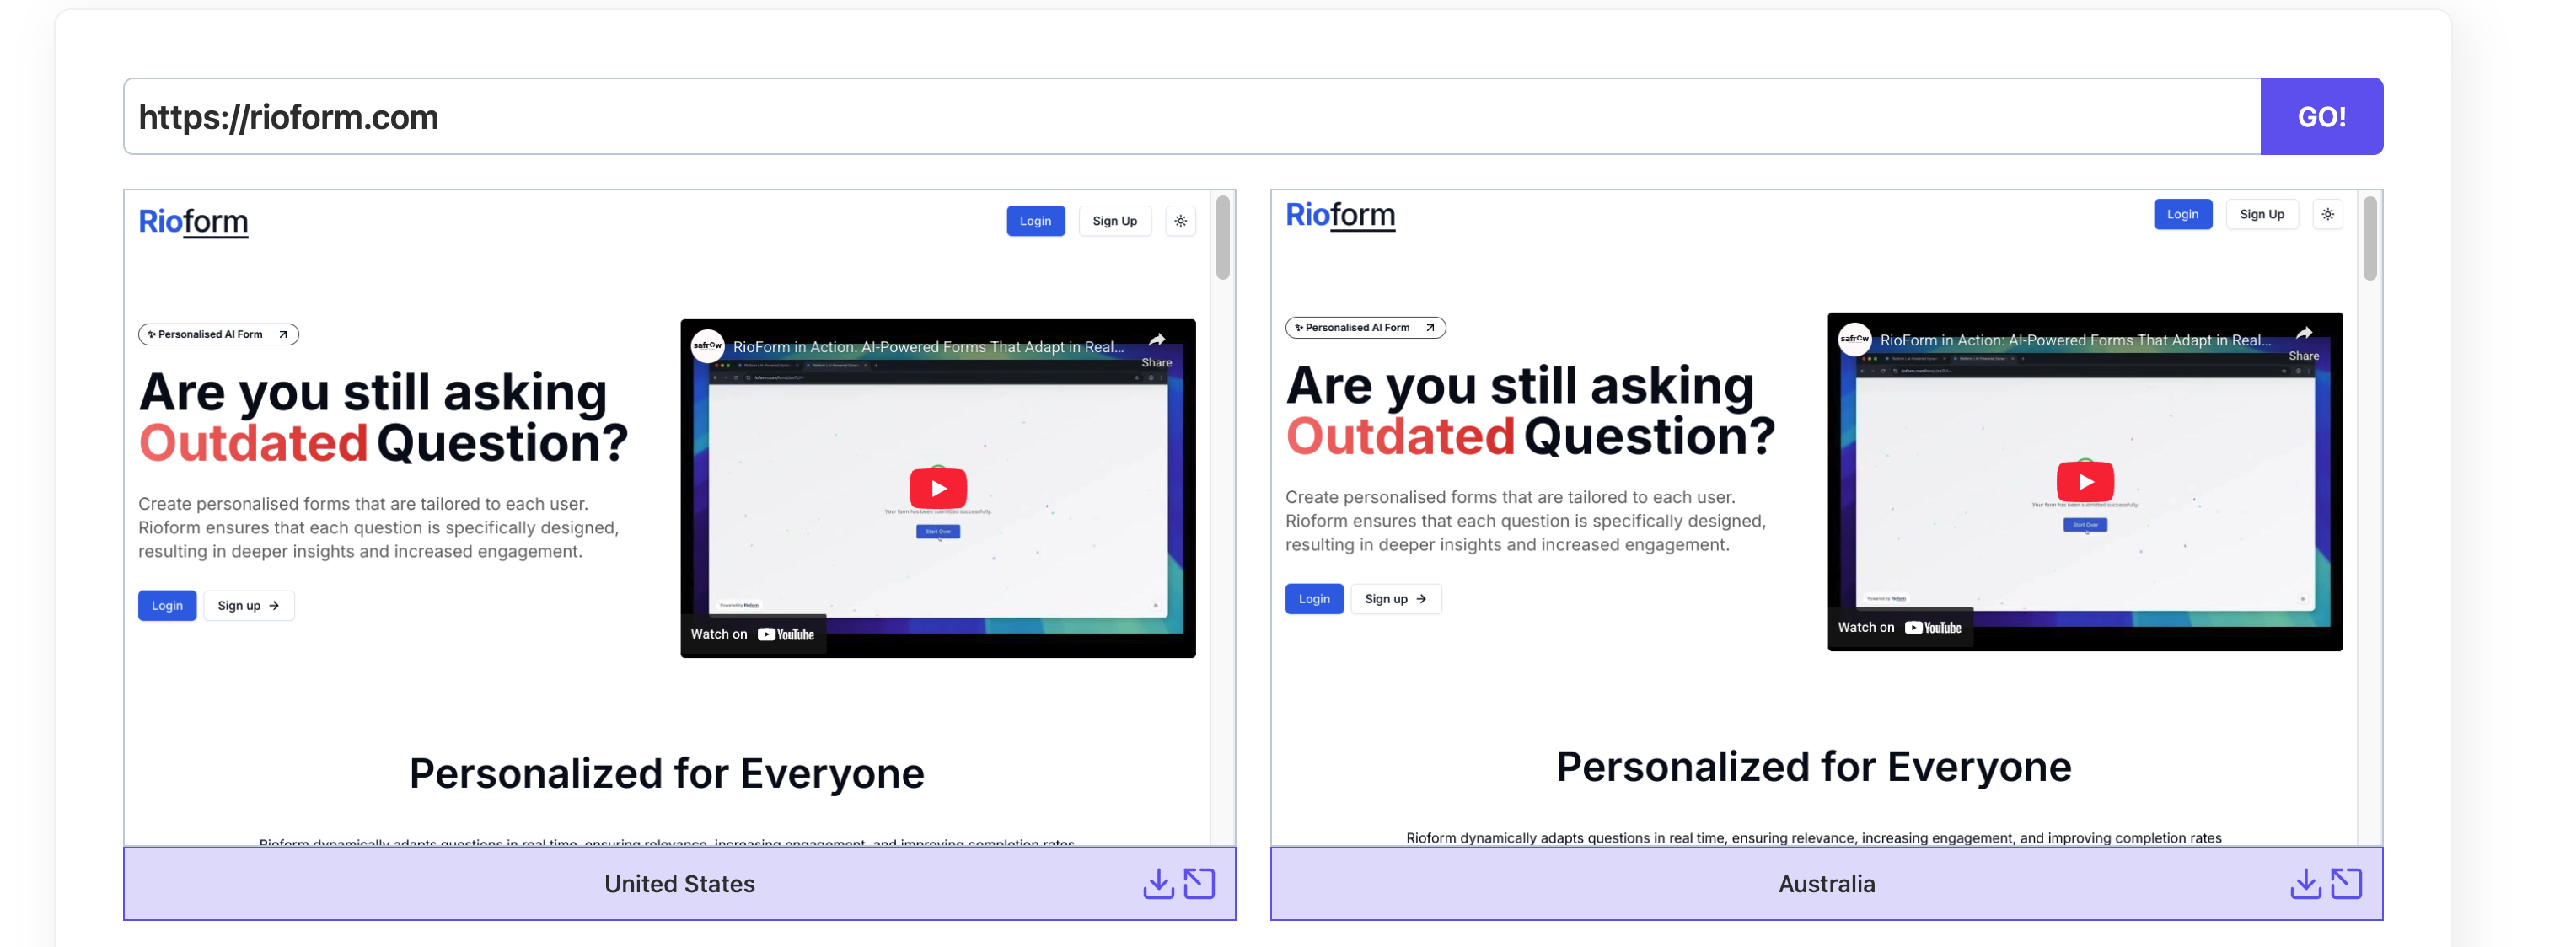Open United States view in new window
The height and width of the screenshot is (947, 2576).
click(x=1199, y=883)
